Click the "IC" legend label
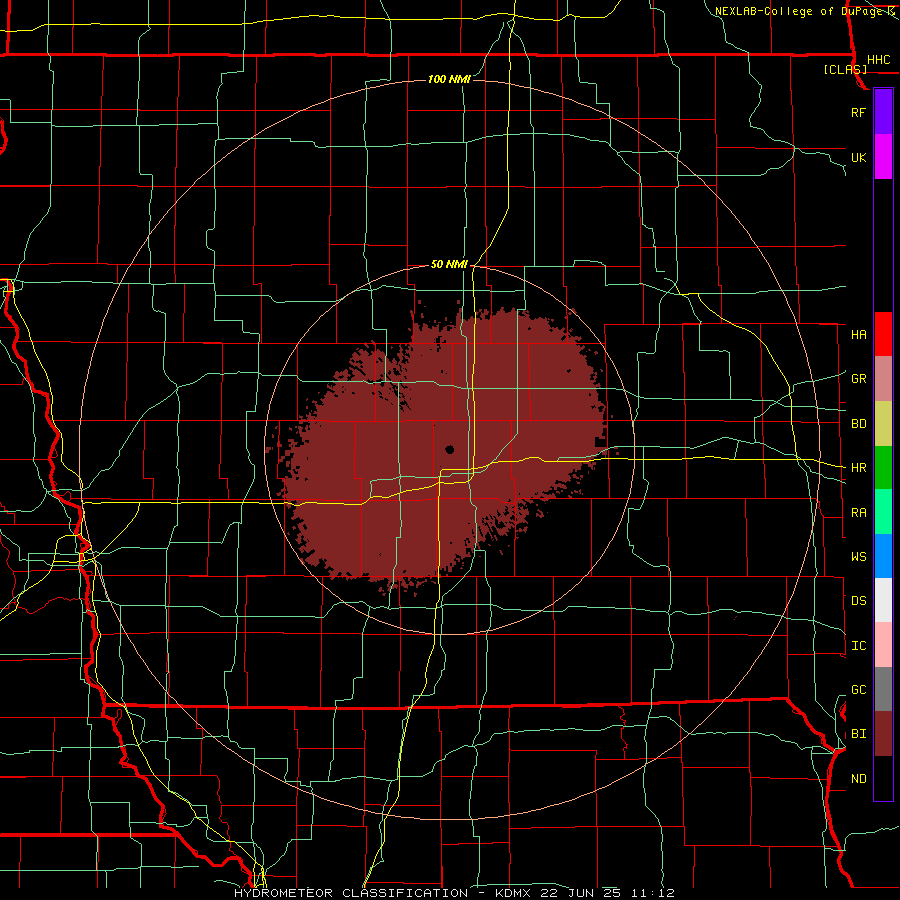900x900 pixels. click(858, 646)
